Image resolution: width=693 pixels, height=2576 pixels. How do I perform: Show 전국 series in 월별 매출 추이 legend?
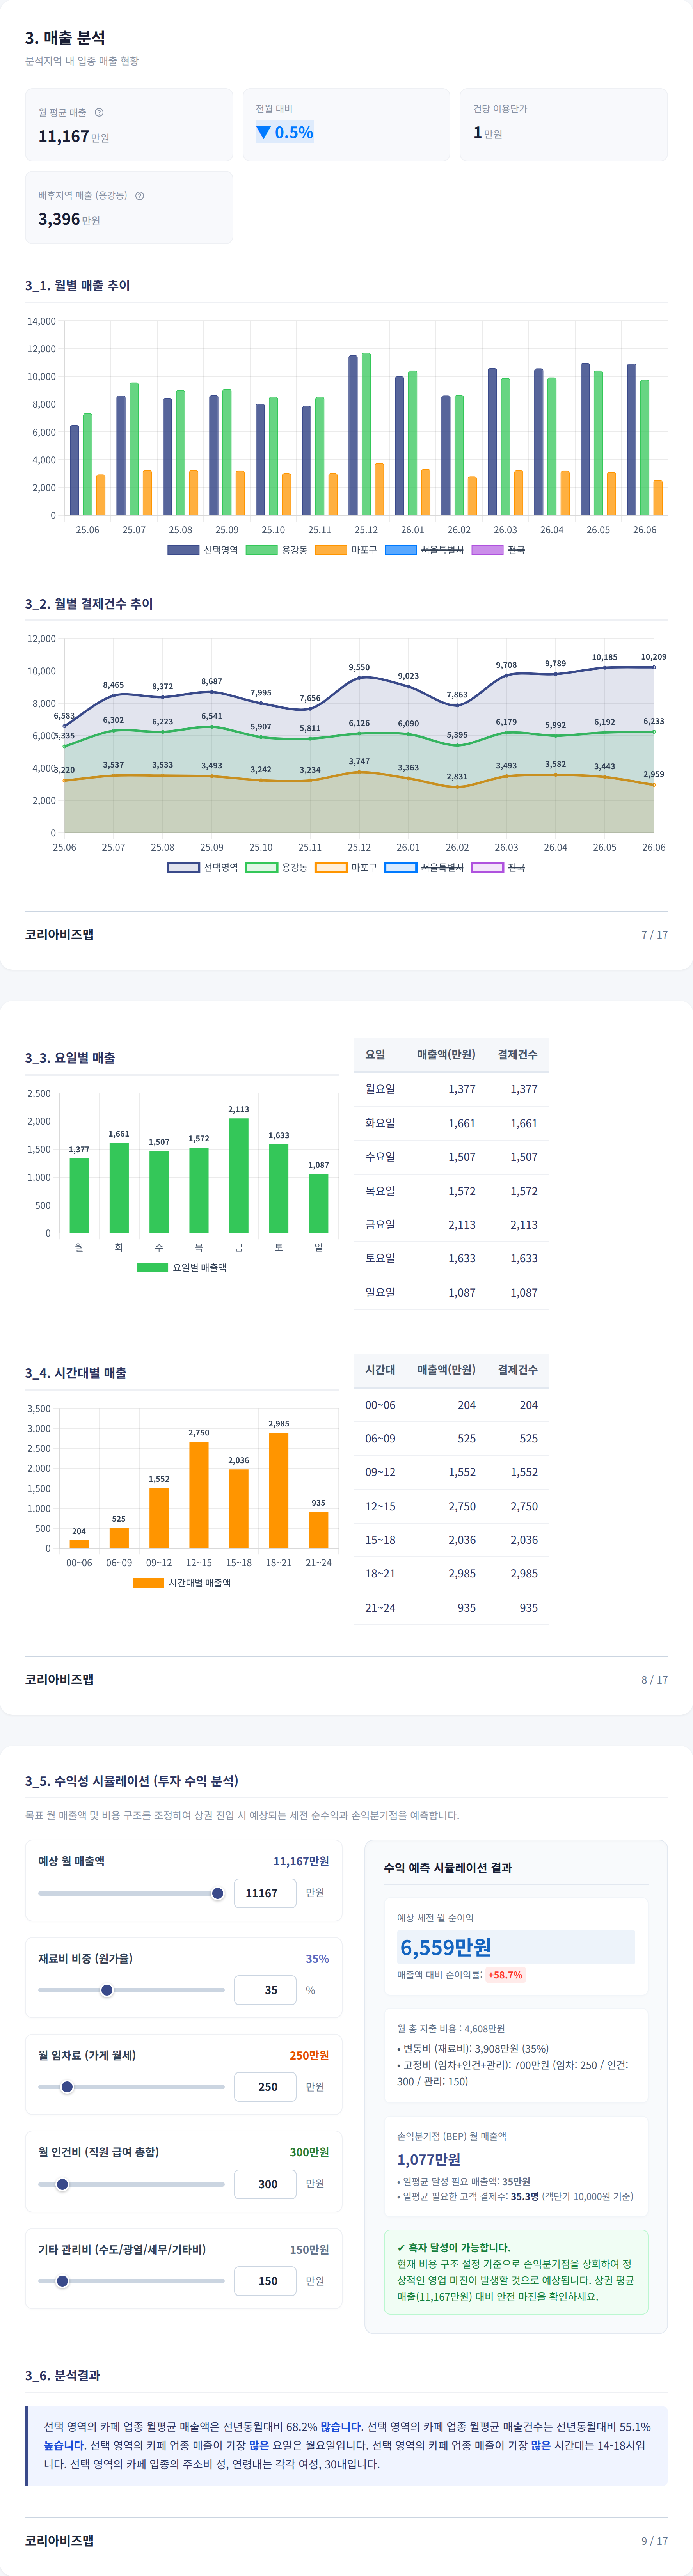click(x=498, y=550)
